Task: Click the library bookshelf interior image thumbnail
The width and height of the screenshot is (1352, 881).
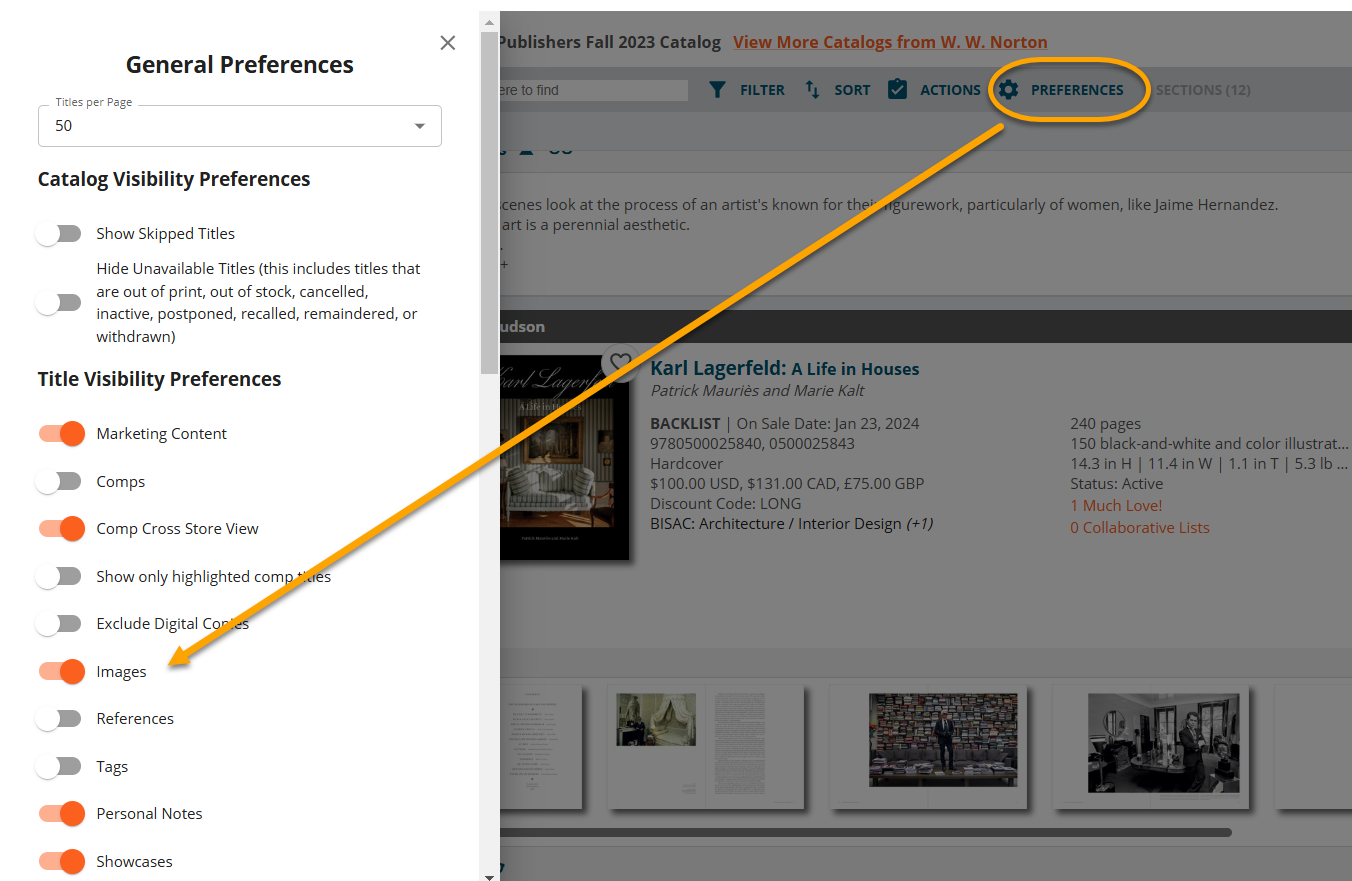Action: [928, 745]
